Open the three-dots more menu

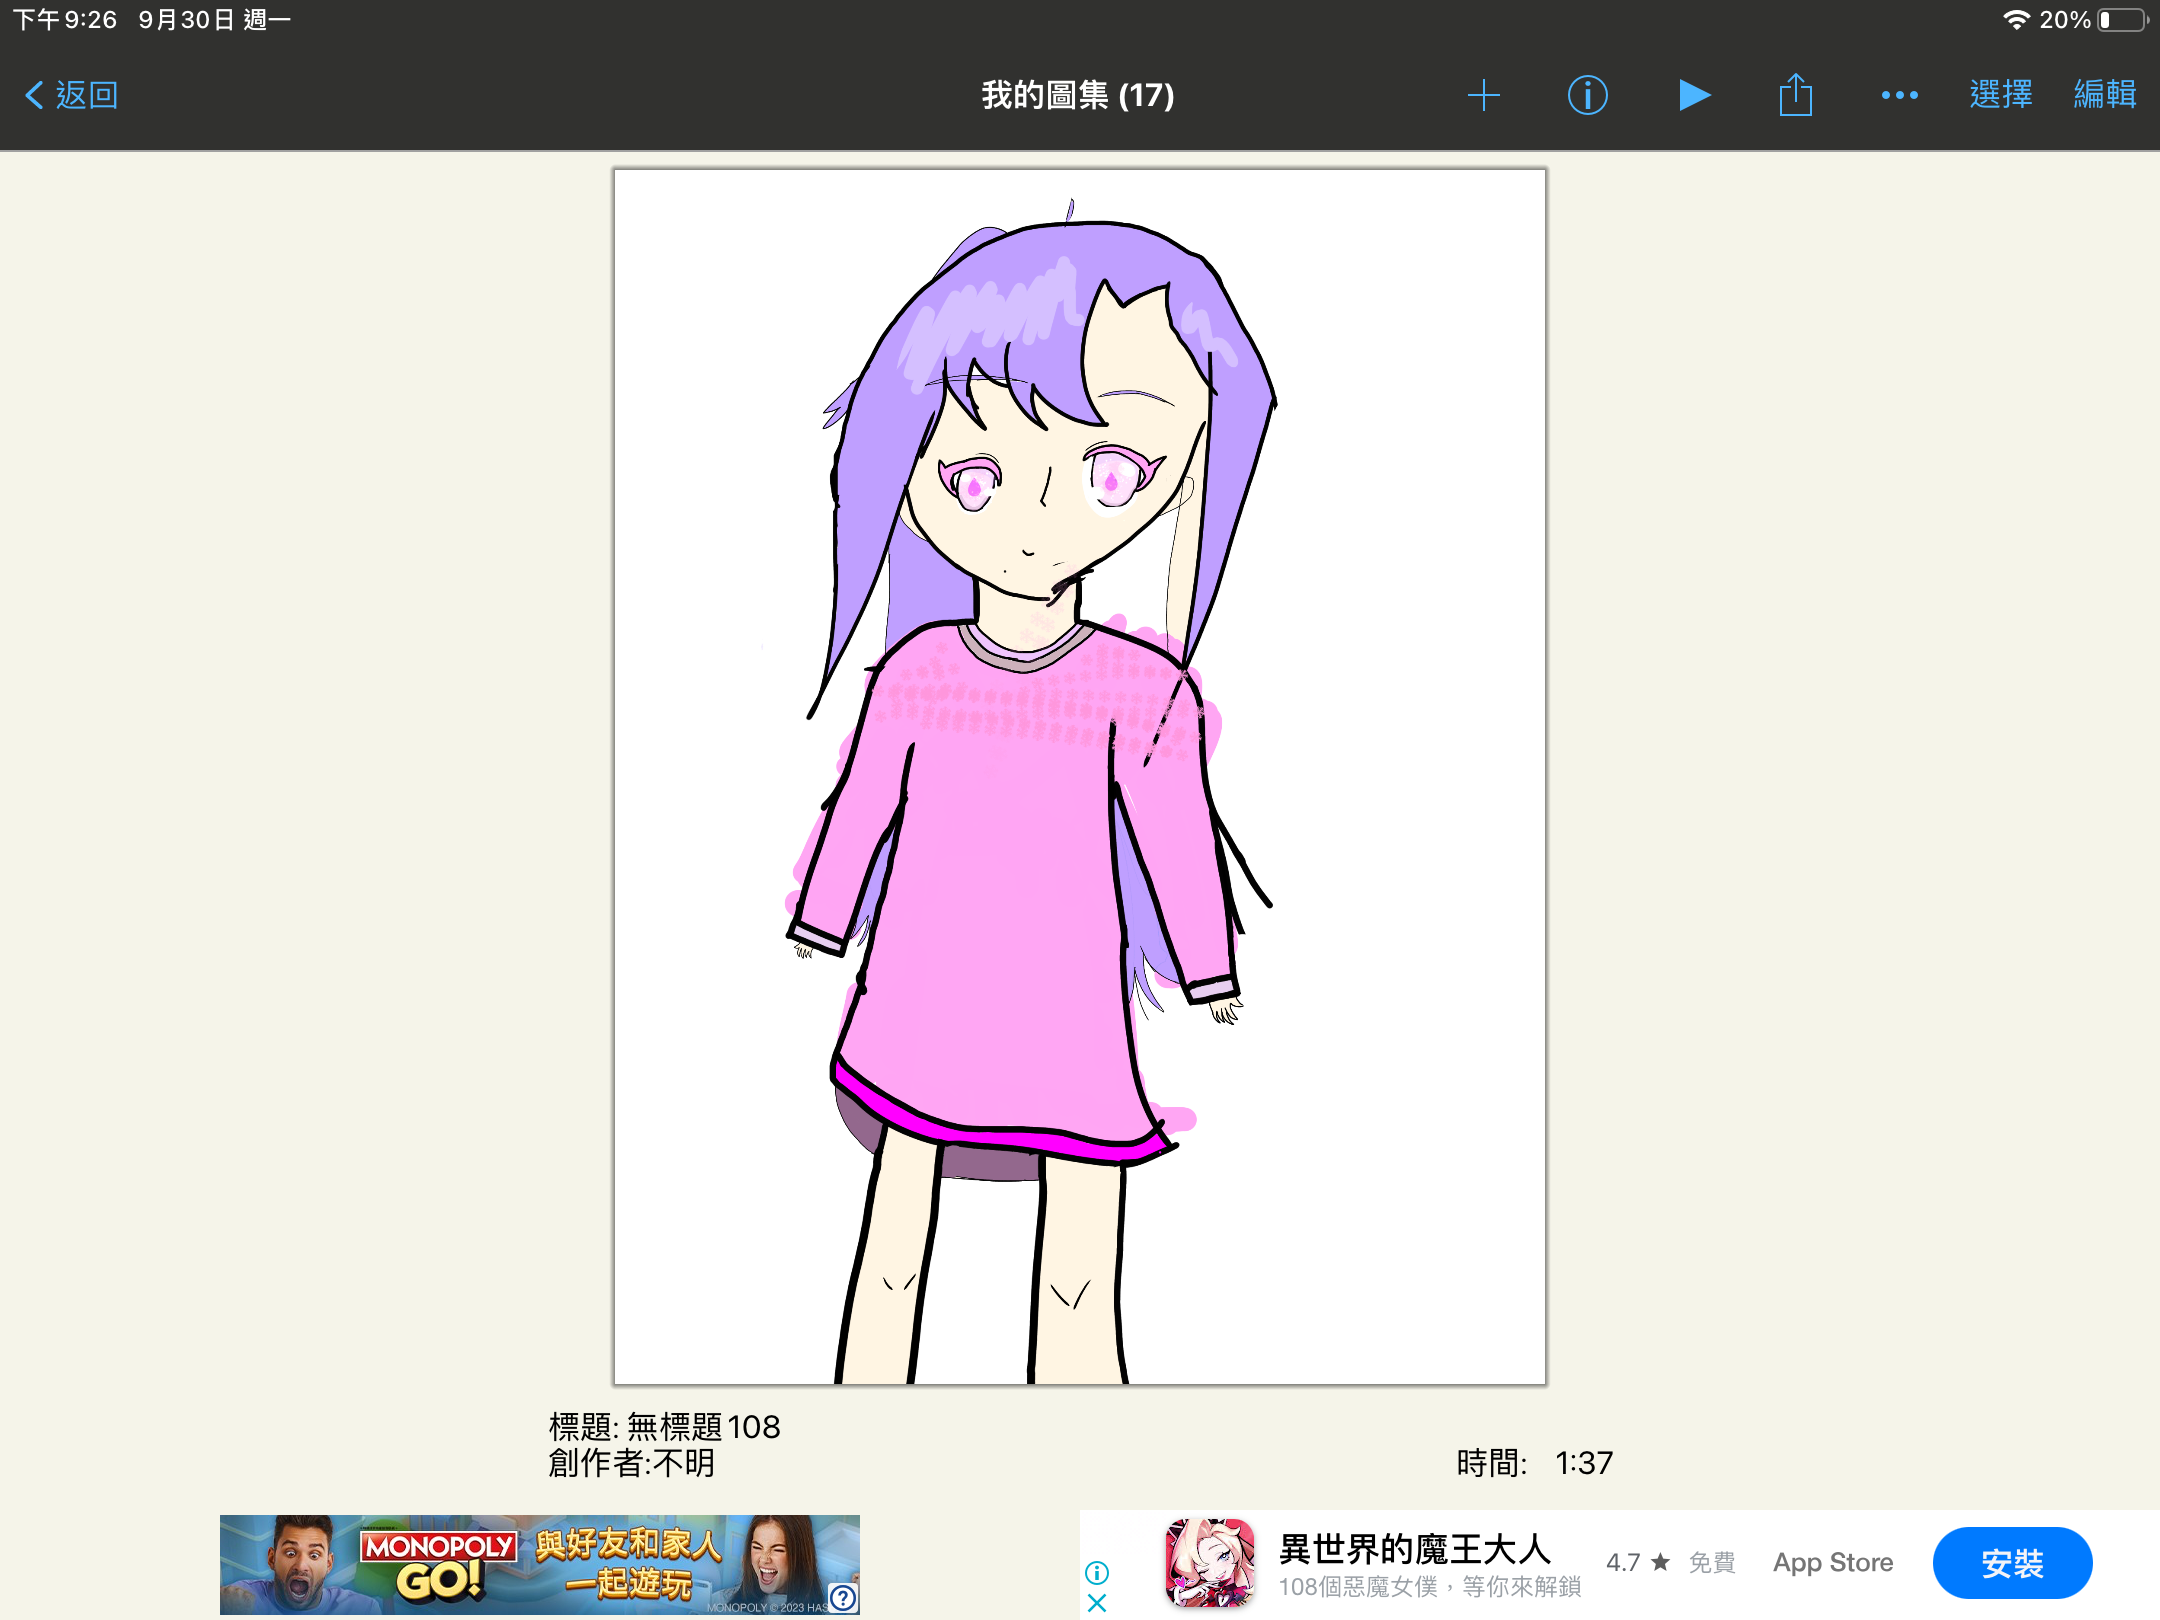tap(1899, 95)
